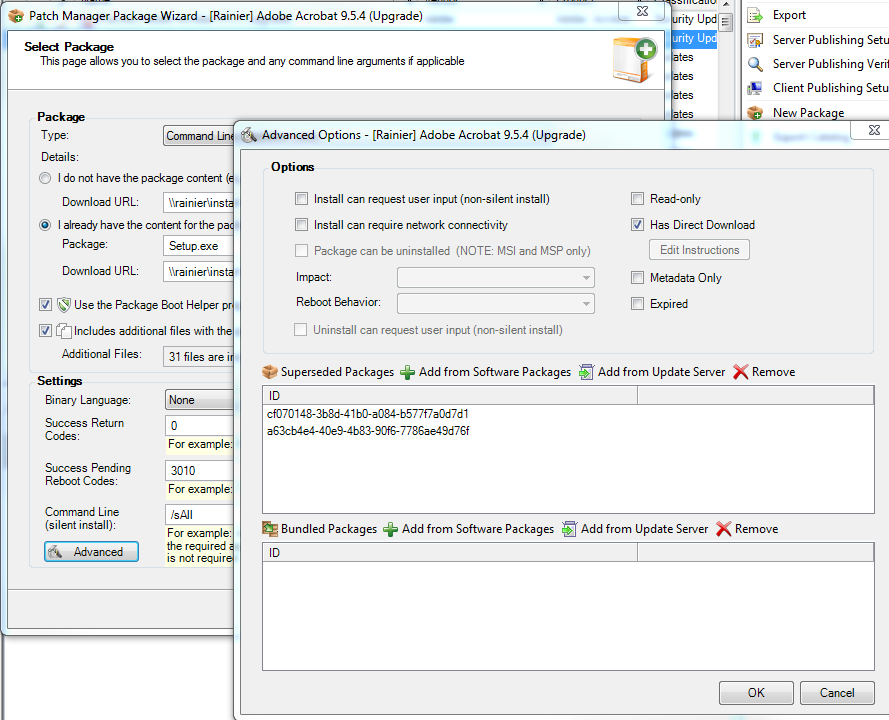Close the Package Wizard window

point(641,11)
